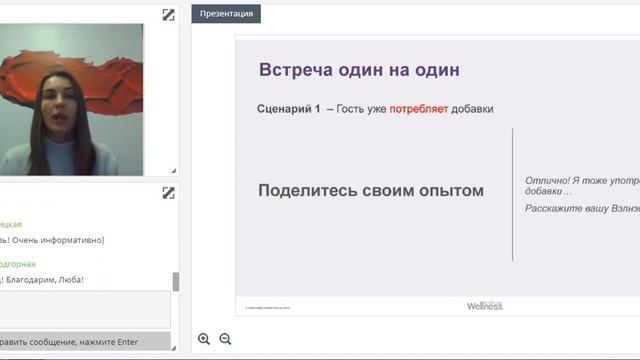Click slide title Встреча один на один
The height and width of the screenshot is (360, 640).
tap(359, 70)
